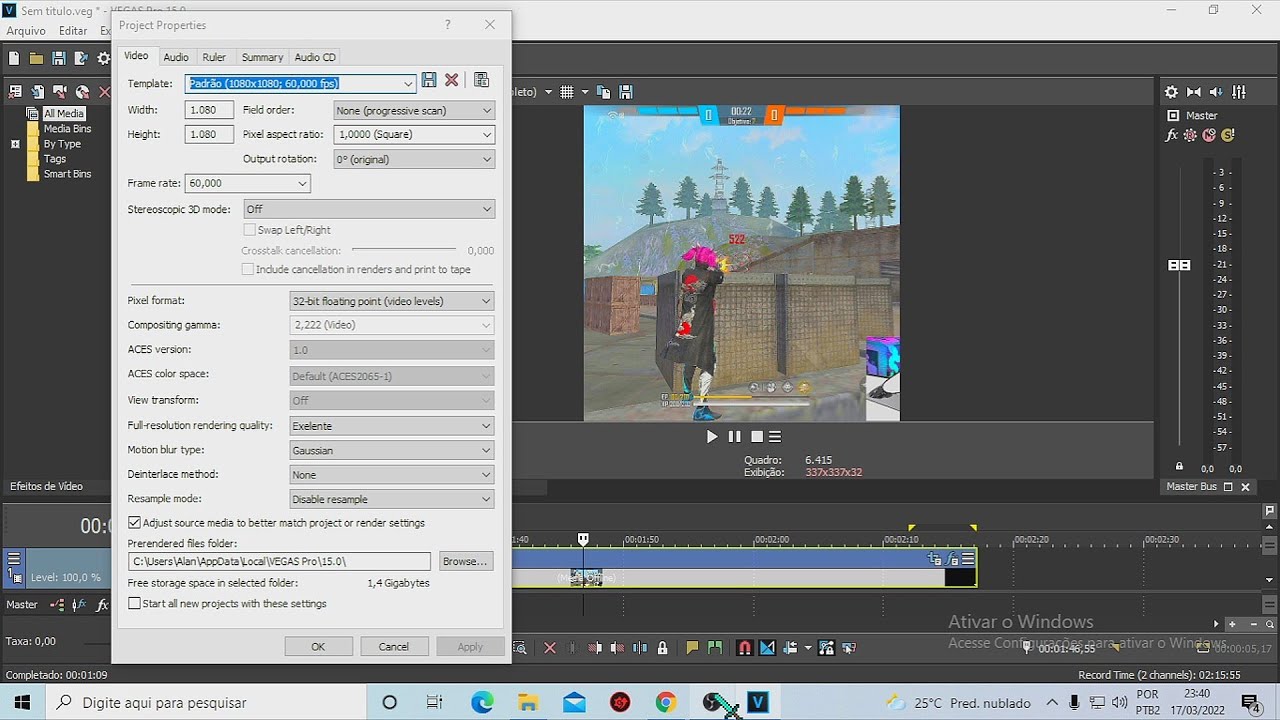Play the video preview
This screenshot has width=1280, height=720.
tap(712, 436)
